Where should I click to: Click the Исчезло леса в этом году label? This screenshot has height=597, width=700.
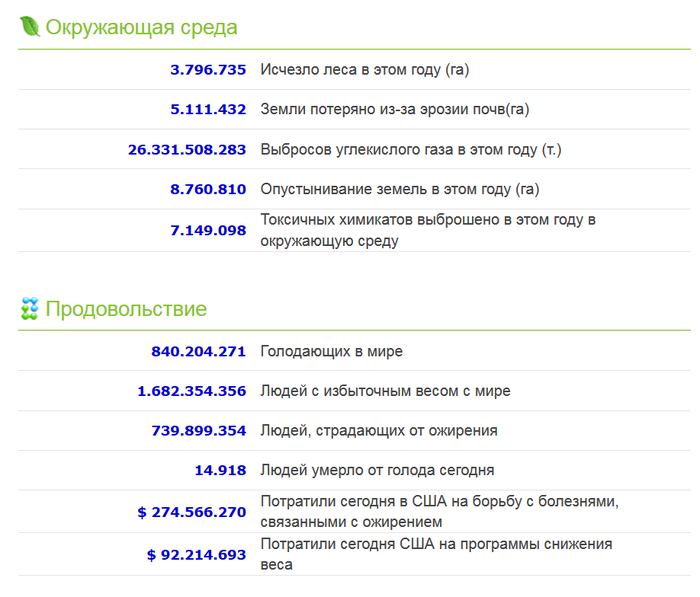(364, 70)
